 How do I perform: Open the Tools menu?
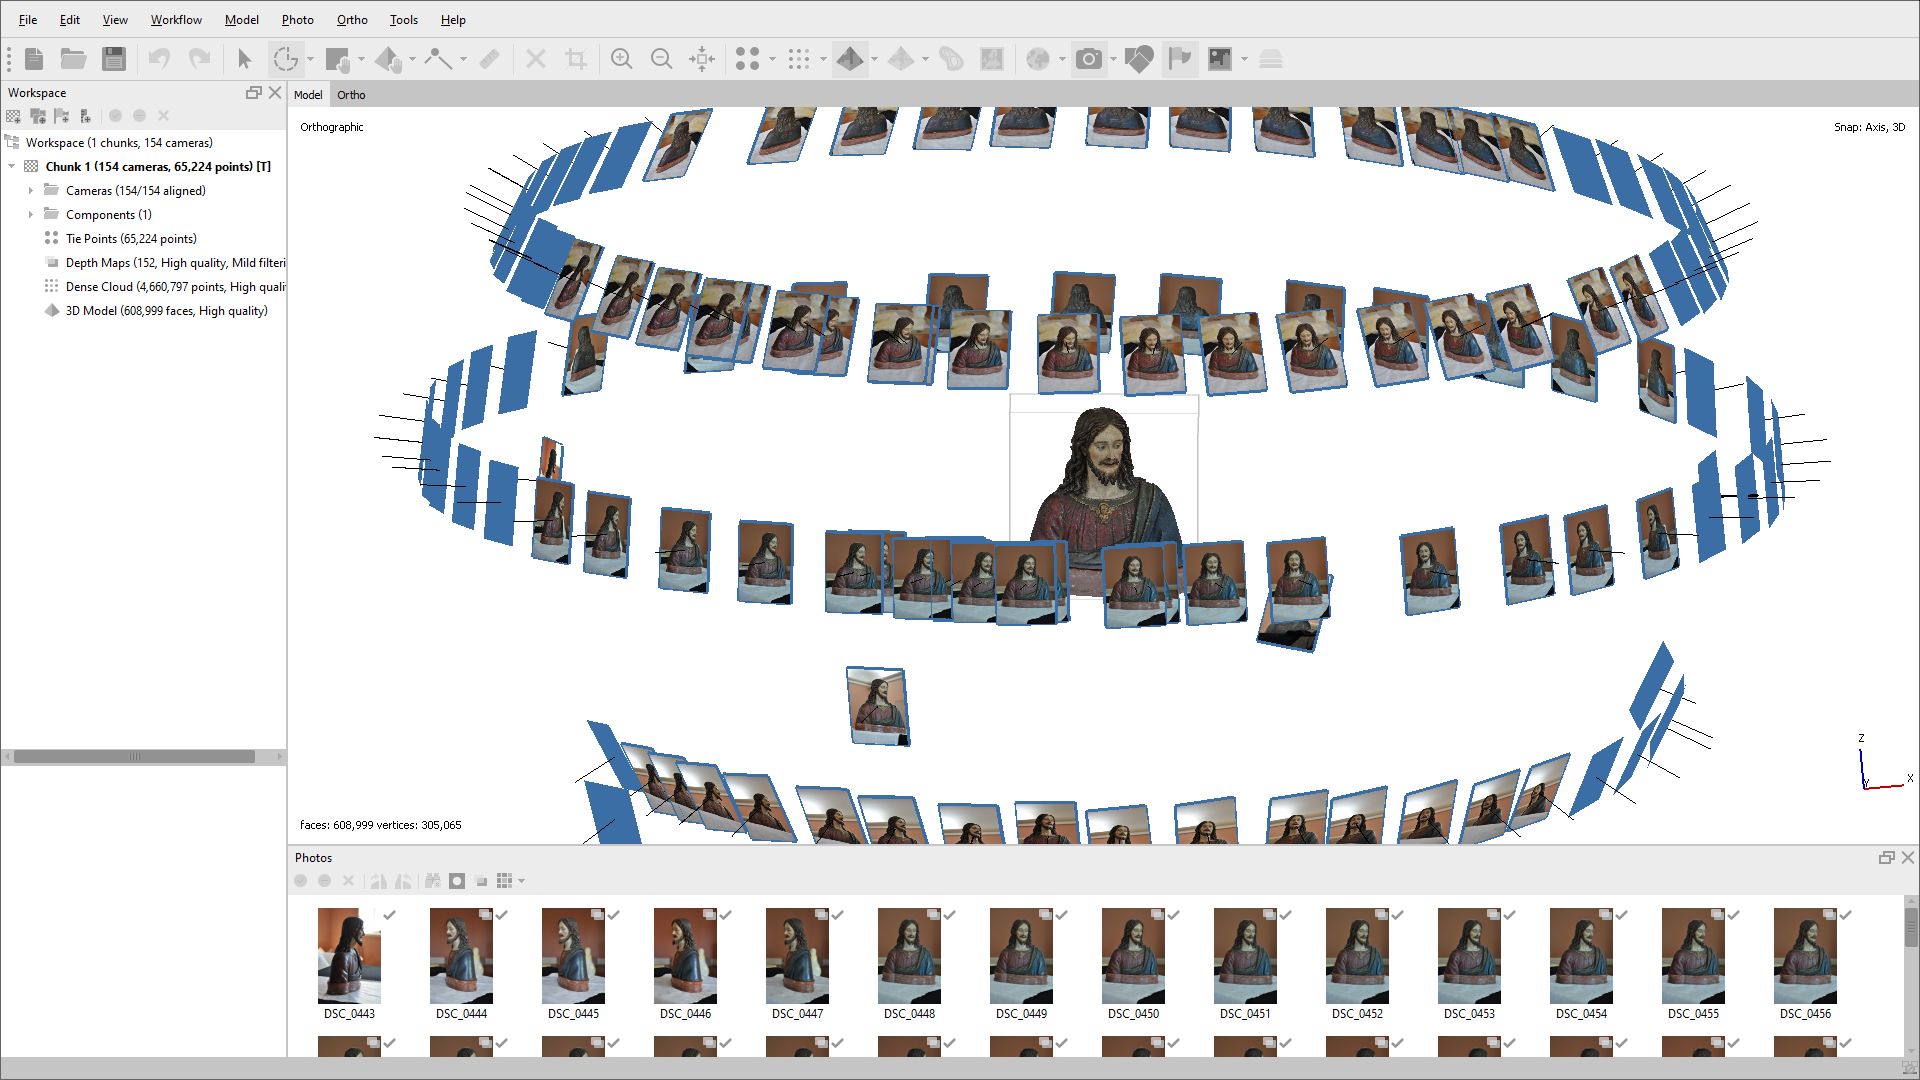tap(404, 20)
